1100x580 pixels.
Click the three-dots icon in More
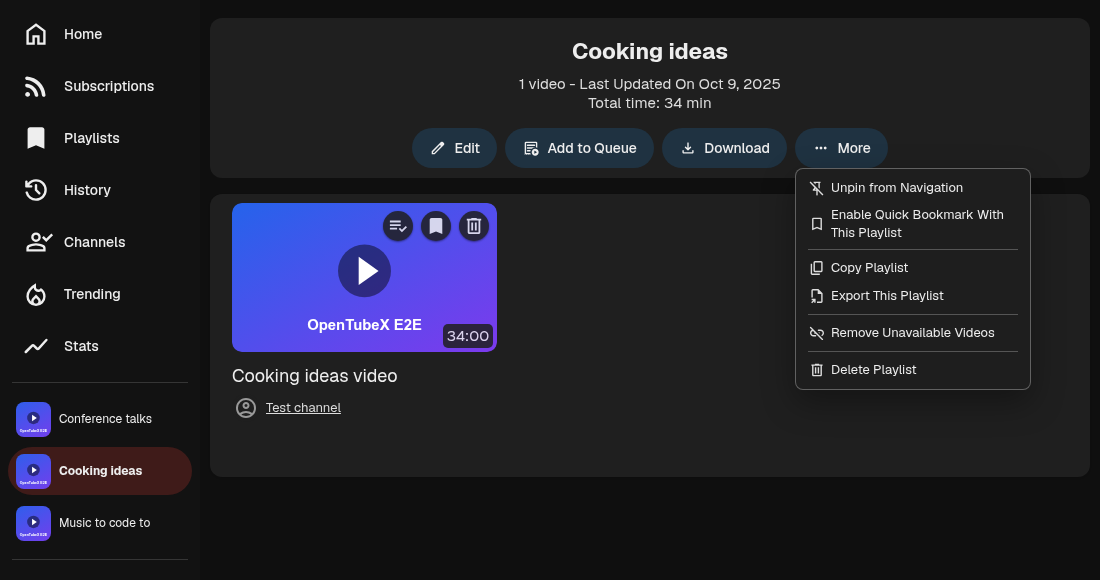(x=821, y=148)
